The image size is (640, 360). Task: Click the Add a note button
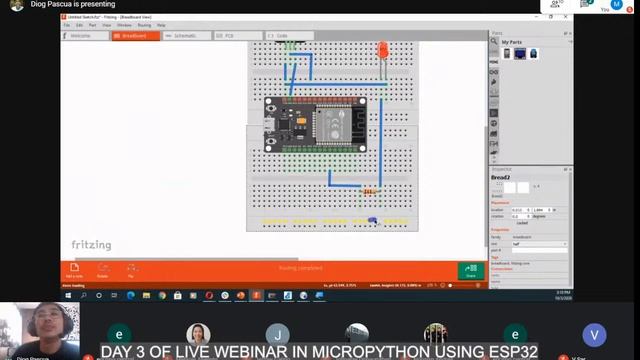click(74, 270)
